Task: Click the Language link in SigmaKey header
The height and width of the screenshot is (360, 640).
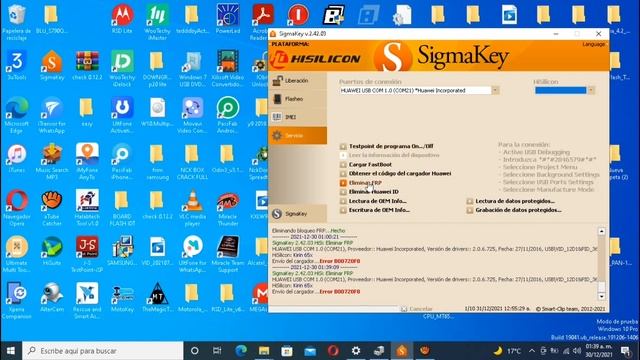Action: pos(593,44)
